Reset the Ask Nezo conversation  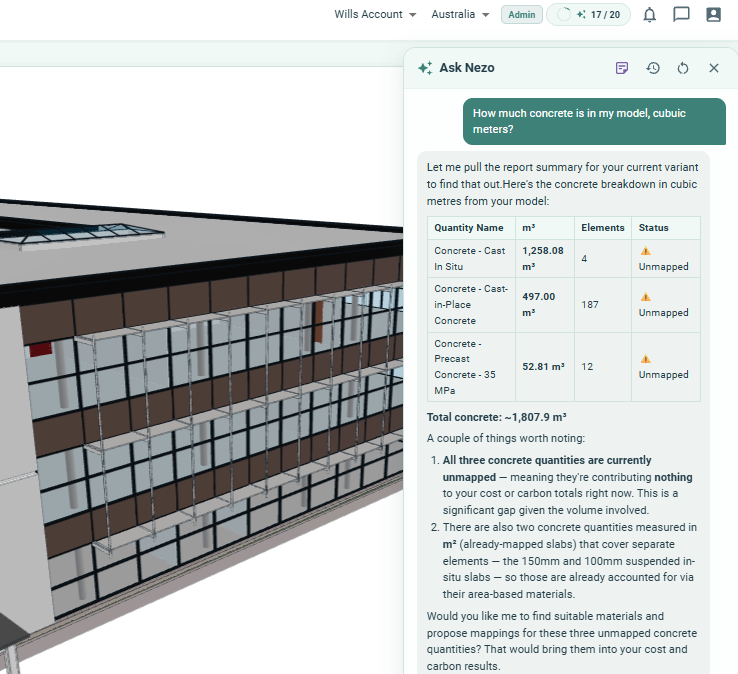[683, 68]
